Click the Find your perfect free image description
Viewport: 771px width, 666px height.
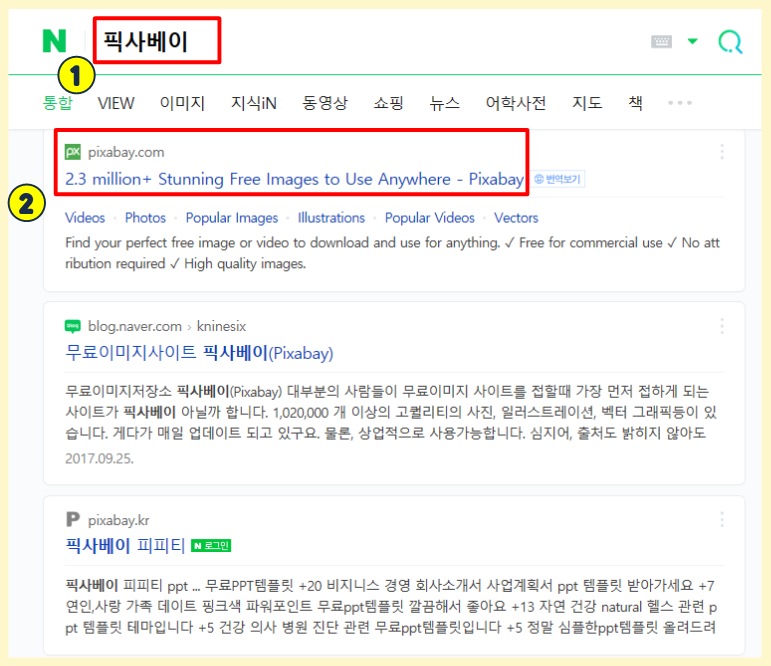tap(392, 253)
